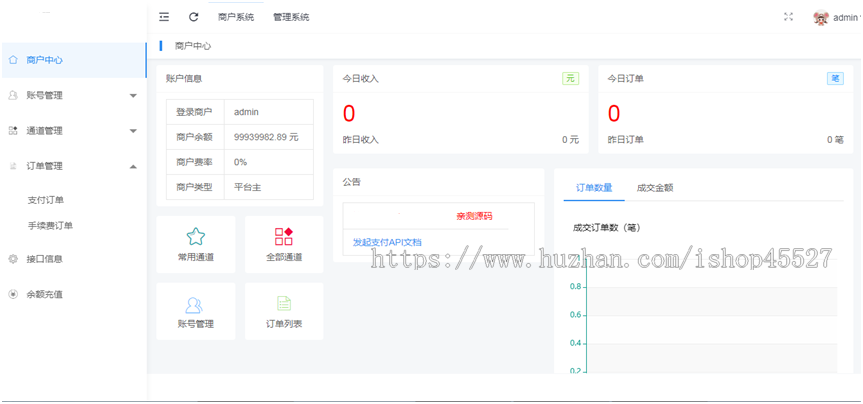Viewport: 863px width, 404px height.
Task: Click the 订单列表 shortcut label
Action: 284,324
